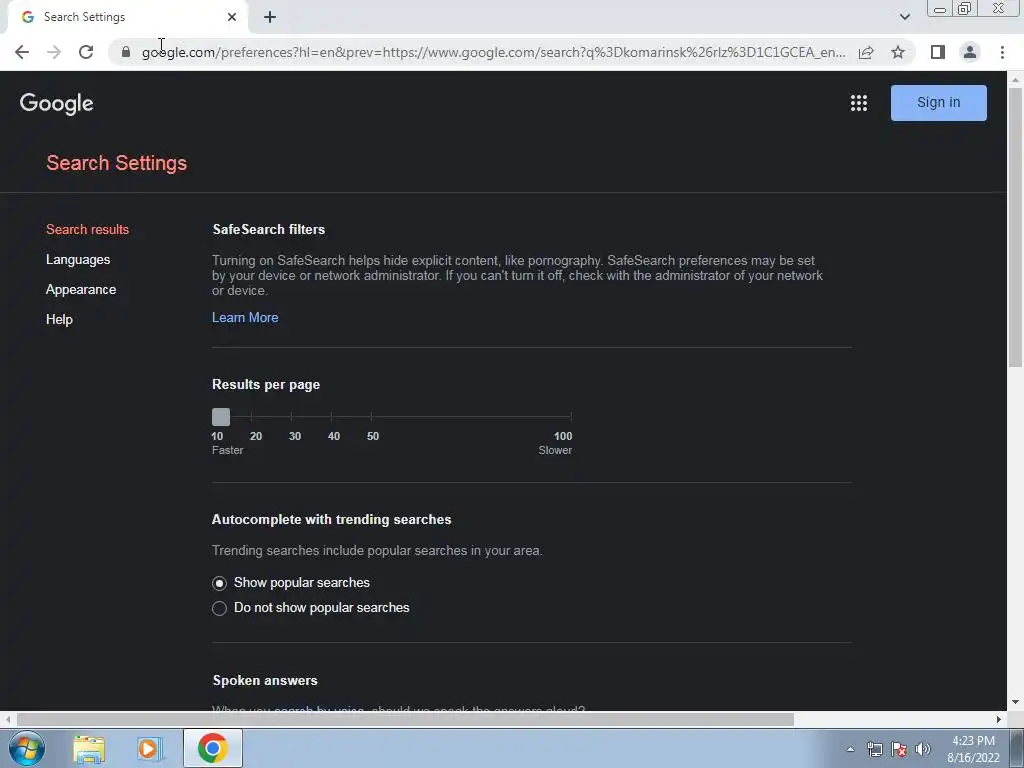This screenshot has height=768, width=1024.
Task: Open the side panel icon
Action: coord(938,52)
